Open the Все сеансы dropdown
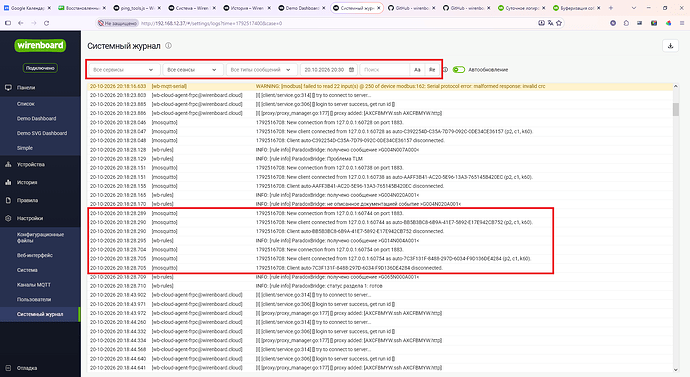 192,70
